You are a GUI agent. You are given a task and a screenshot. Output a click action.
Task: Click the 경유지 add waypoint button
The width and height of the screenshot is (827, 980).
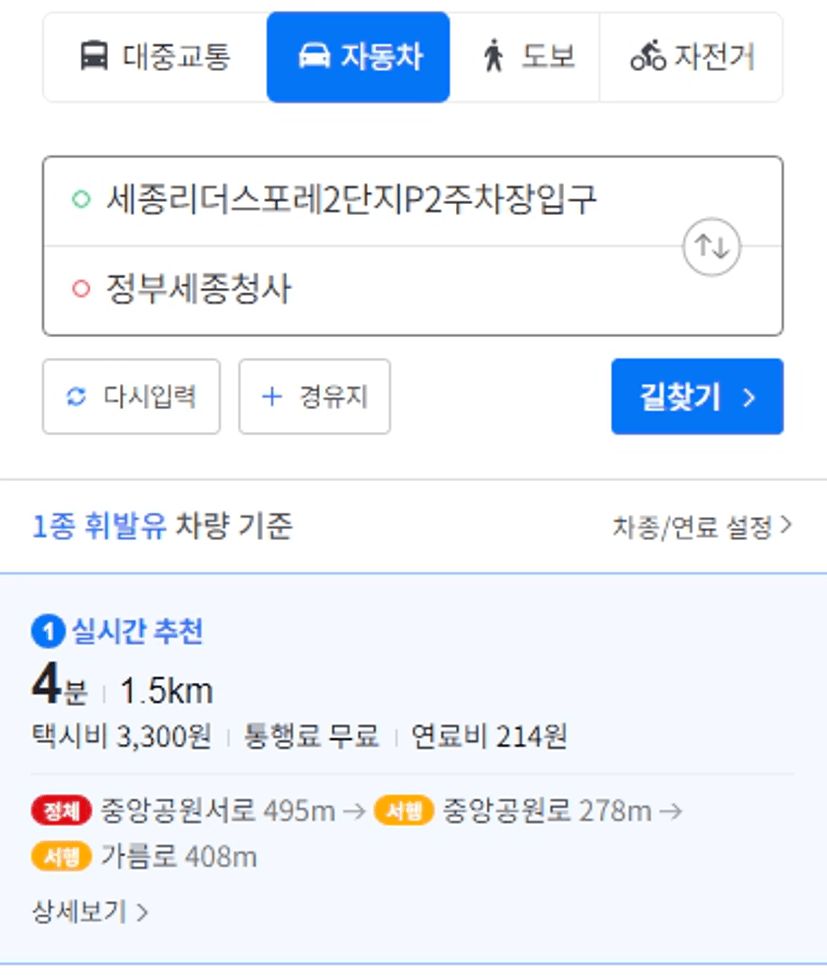314,396
